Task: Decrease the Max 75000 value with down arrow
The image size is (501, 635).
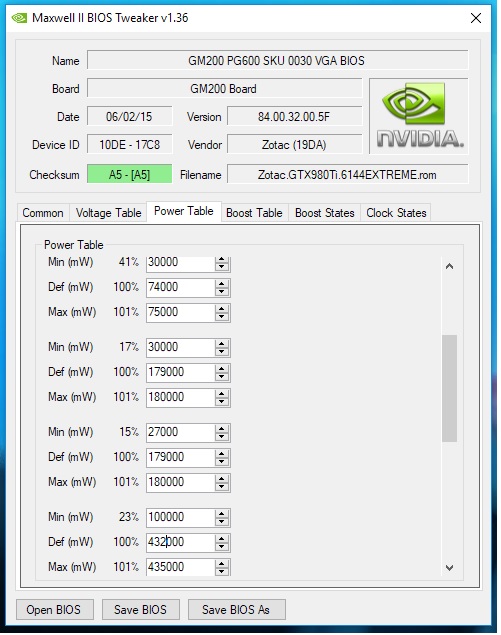Action: [222, 317]
